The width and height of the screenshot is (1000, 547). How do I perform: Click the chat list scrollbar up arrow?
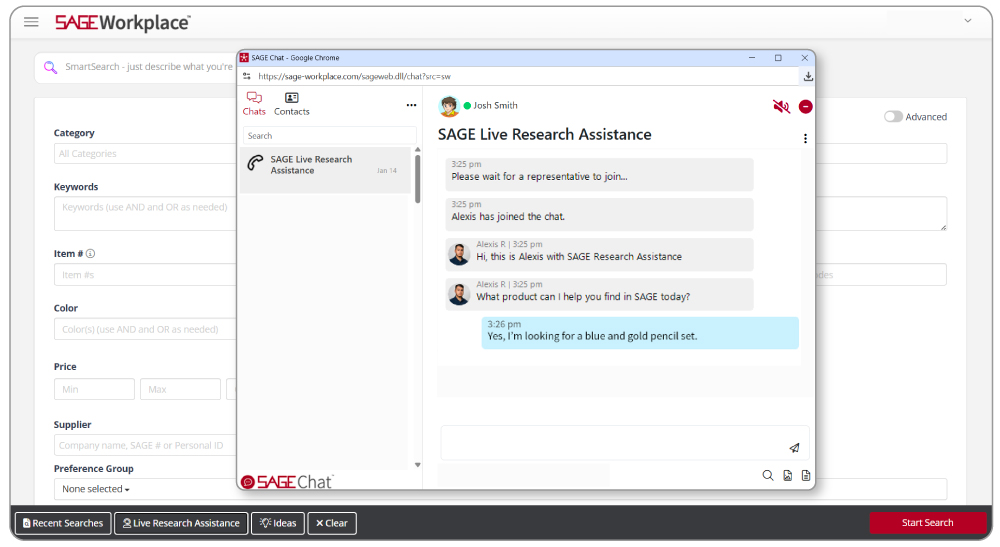[418, 150]
